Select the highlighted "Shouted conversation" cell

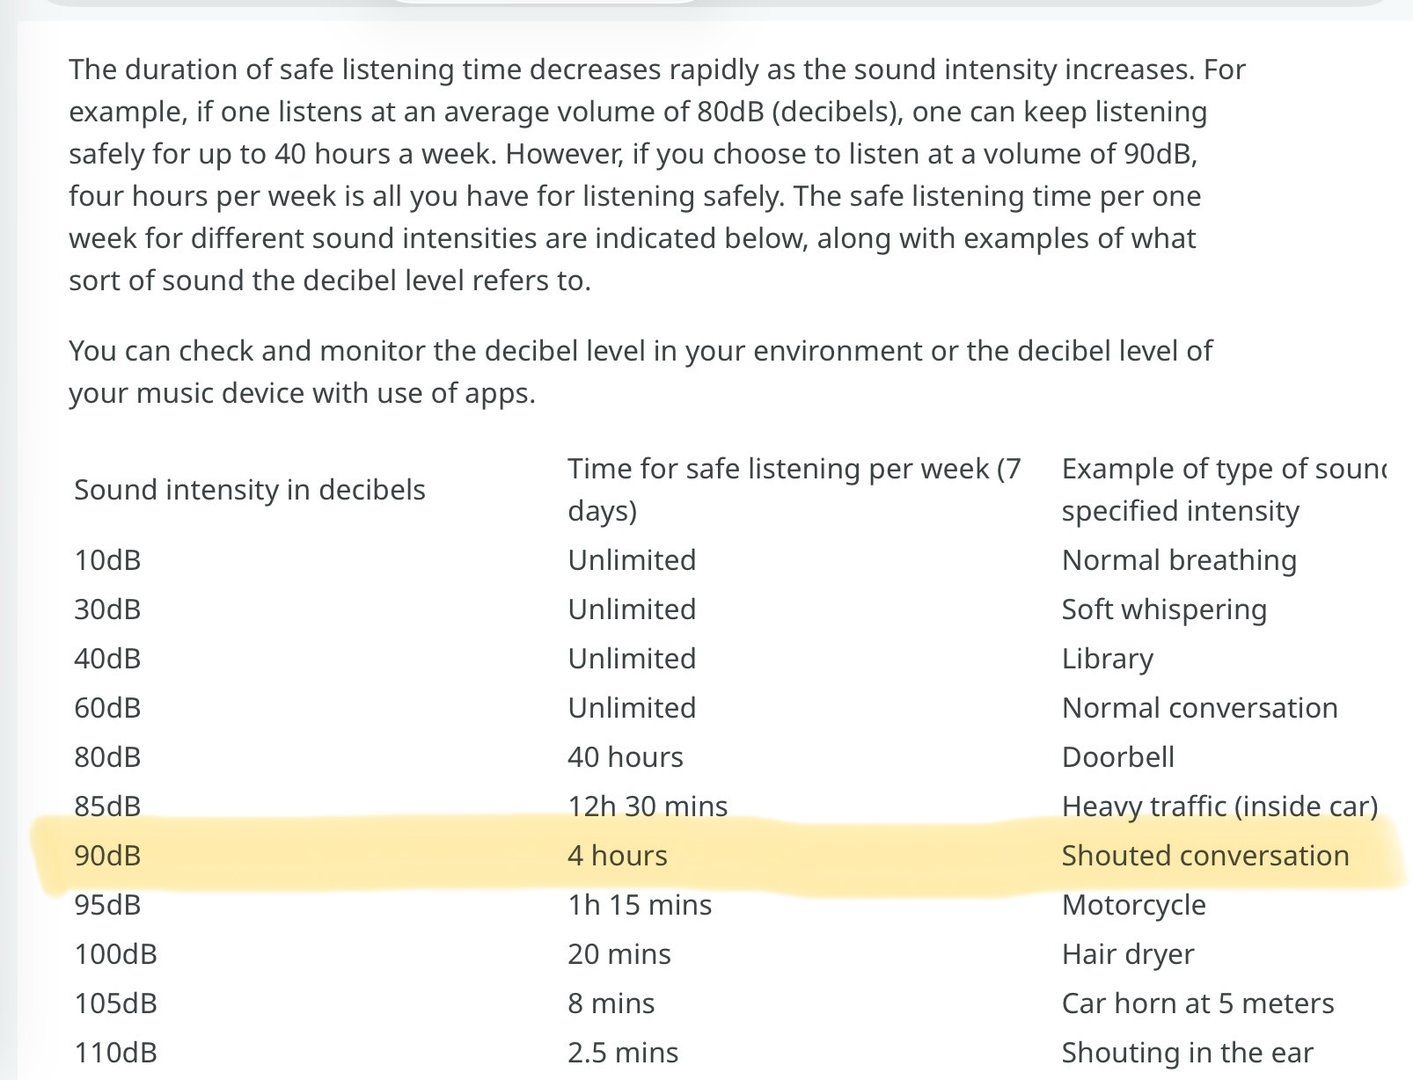click(x=1205, y=856)
